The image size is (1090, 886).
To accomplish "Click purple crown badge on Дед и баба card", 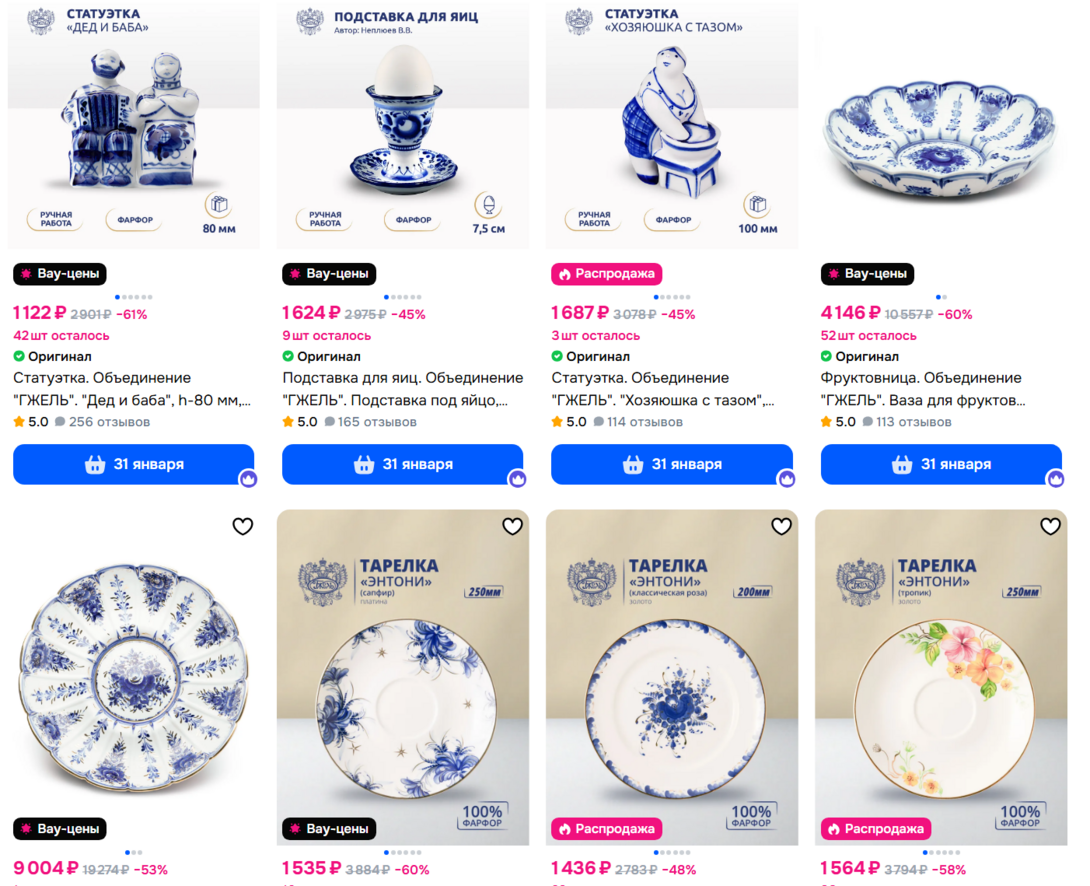I will pyautogui.click(x=248, y=479).
